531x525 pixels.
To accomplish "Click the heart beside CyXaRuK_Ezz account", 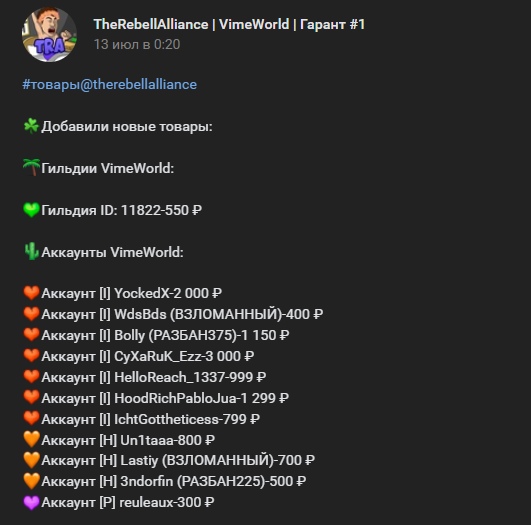I will click(31, 356).
